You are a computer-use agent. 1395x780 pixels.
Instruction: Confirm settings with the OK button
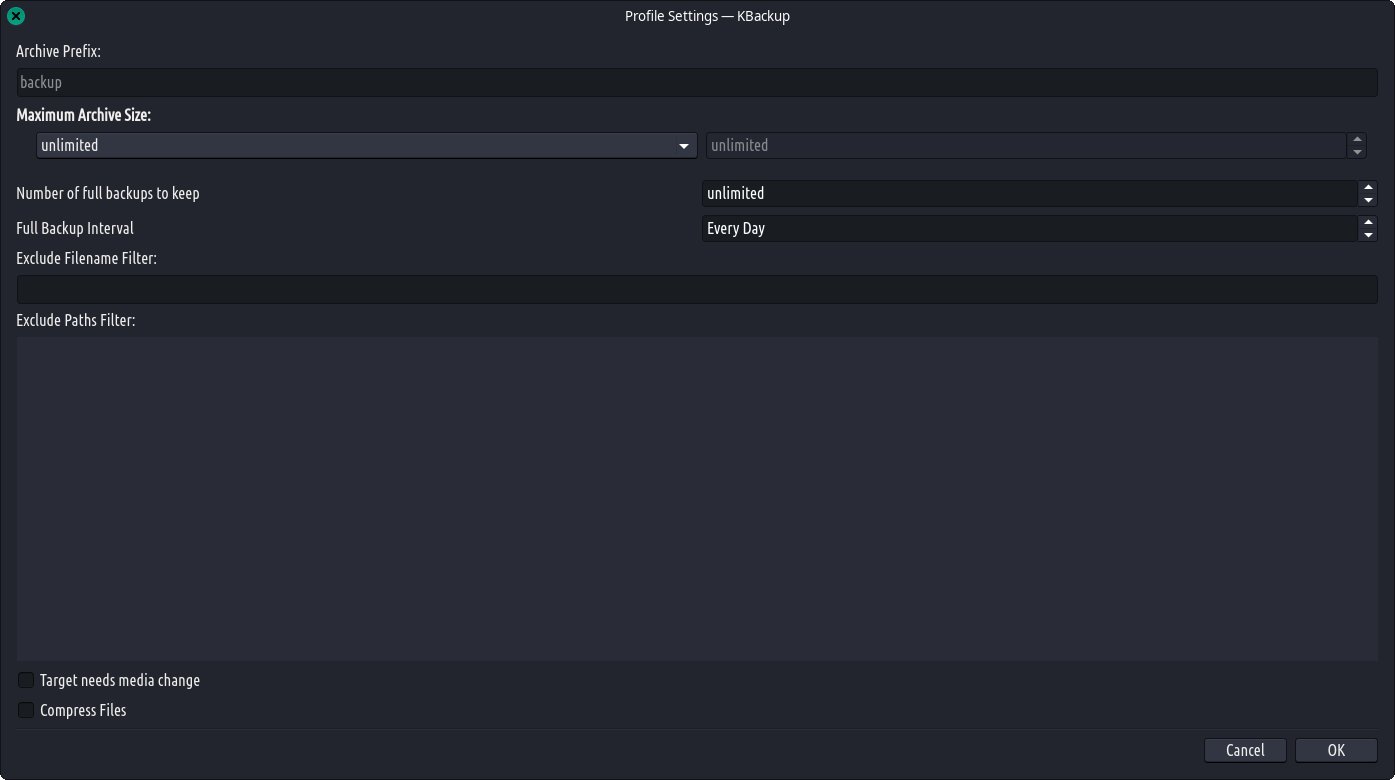click(x=1336, y=750)
